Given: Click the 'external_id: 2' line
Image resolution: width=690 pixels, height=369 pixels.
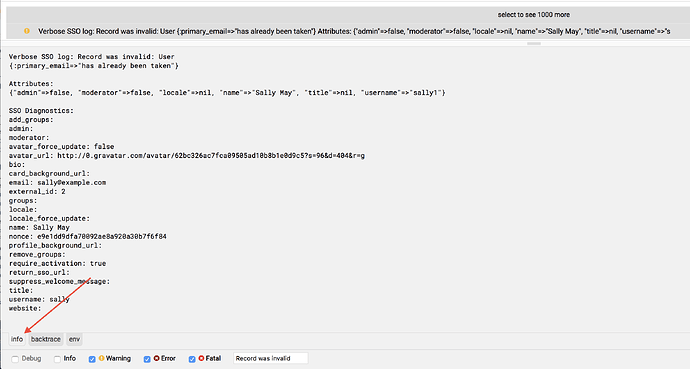Looking at the screenshot, I should coord(37,191).
